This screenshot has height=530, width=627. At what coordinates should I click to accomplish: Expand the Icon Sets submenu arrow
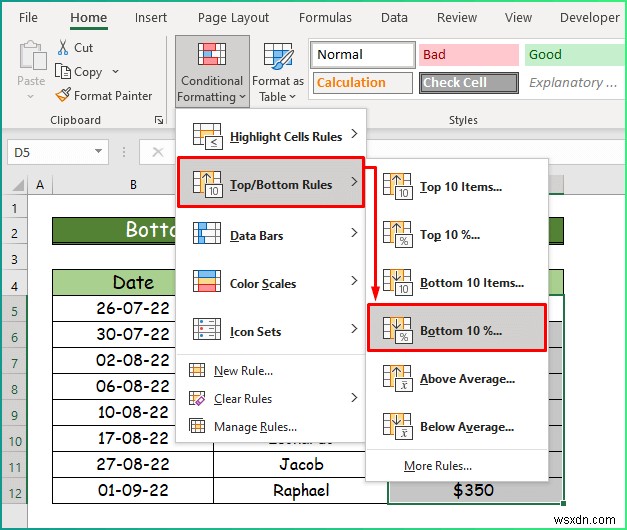[x=354, y=329]
